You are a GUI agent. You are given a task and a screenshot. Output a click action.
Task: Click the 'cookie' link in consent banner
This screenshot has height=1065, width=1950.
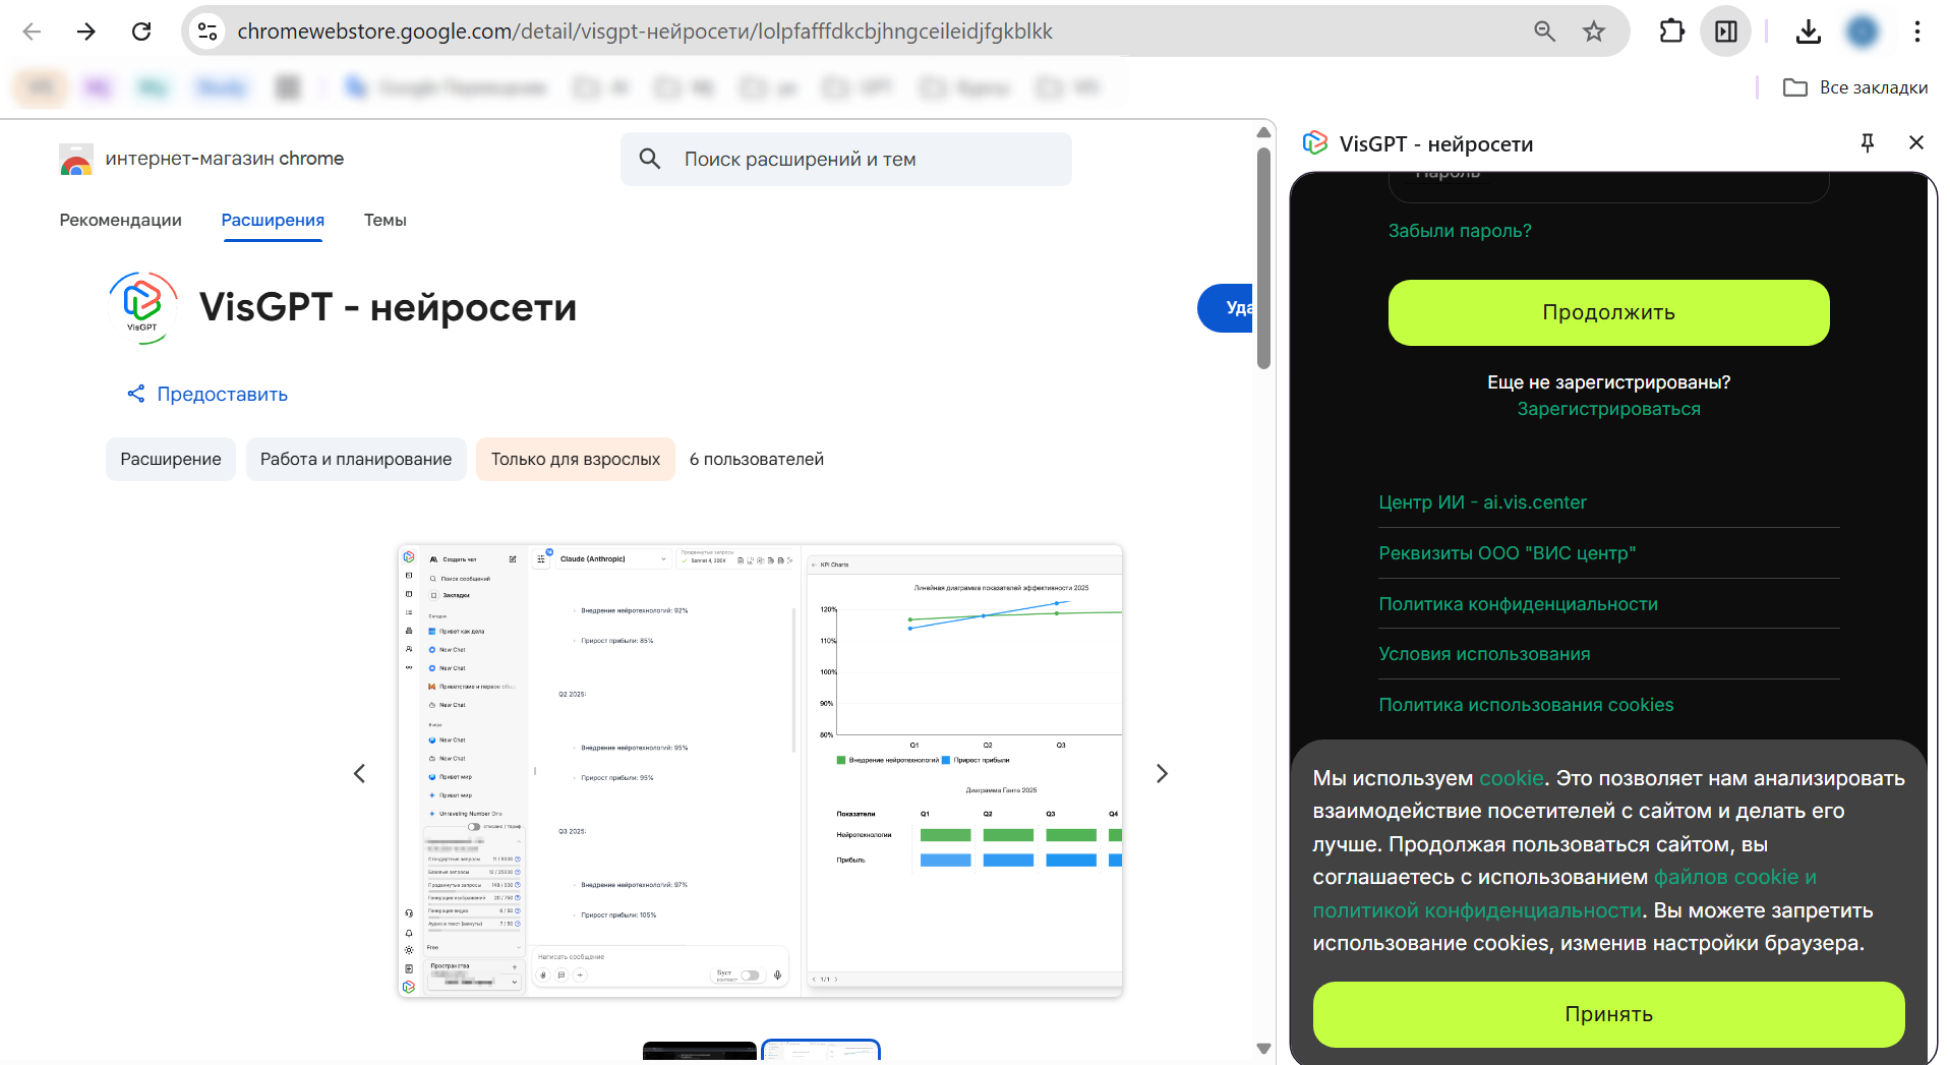click(x=1511, y=778)
